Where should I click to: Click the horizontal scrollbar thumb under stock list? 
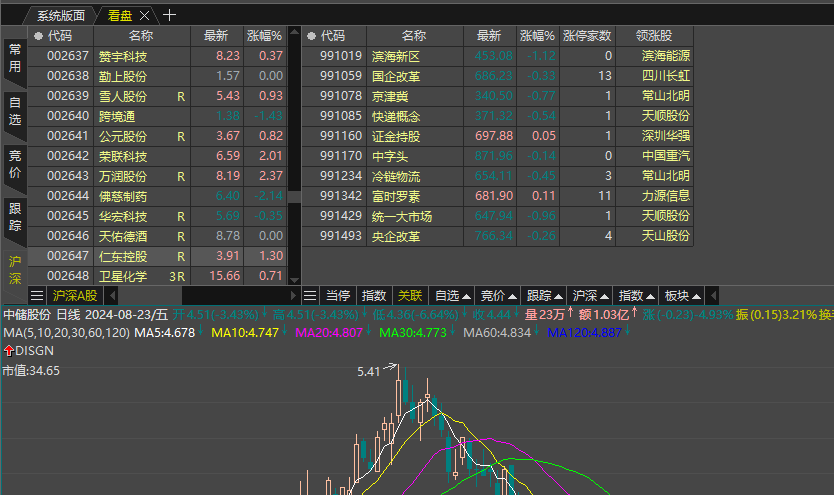click(150, 296)
